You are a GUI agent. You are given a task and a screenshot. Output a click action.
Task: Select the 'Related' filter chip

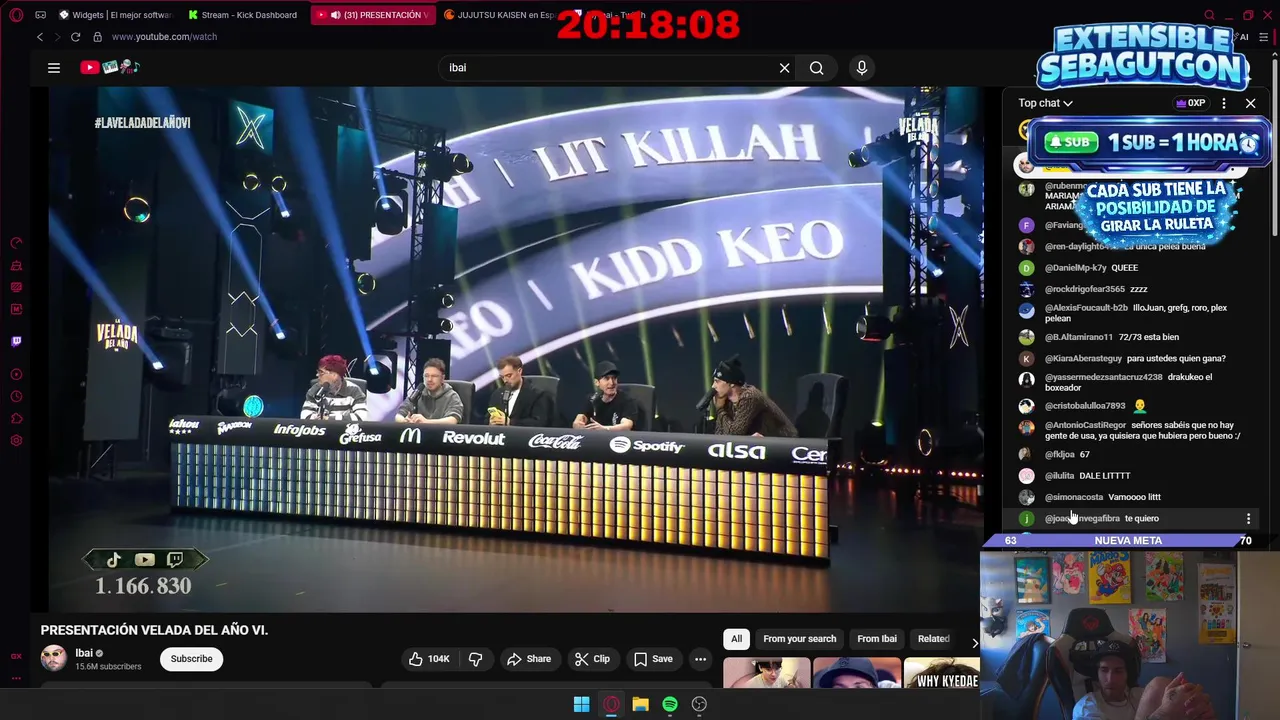[x=933, y=639]
